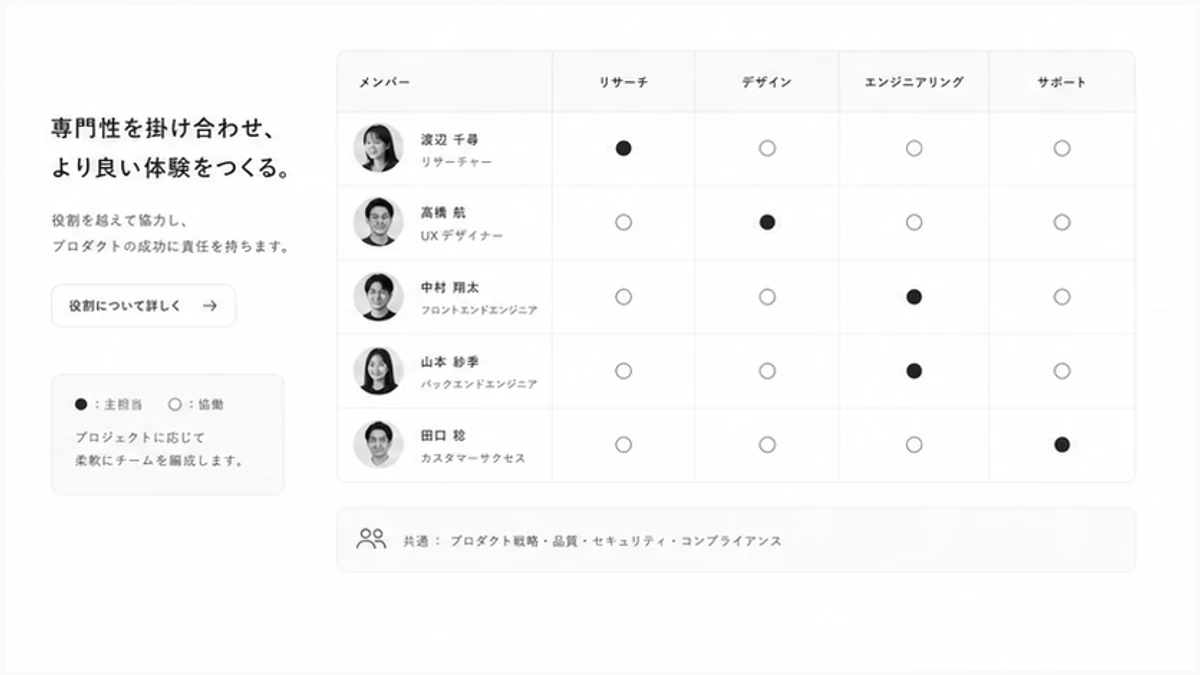1200x675 pixels.
Task: Click 田口 稔's avatar photo
Action: pyautogui.click(x=378, y=444)
